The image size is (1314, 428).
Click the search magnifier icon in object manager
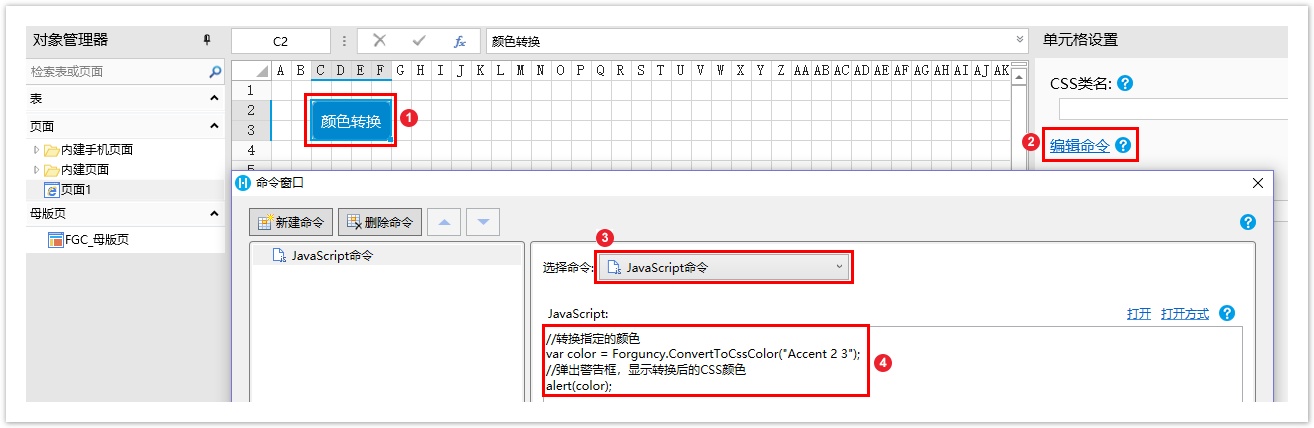[x=215, y=72]
